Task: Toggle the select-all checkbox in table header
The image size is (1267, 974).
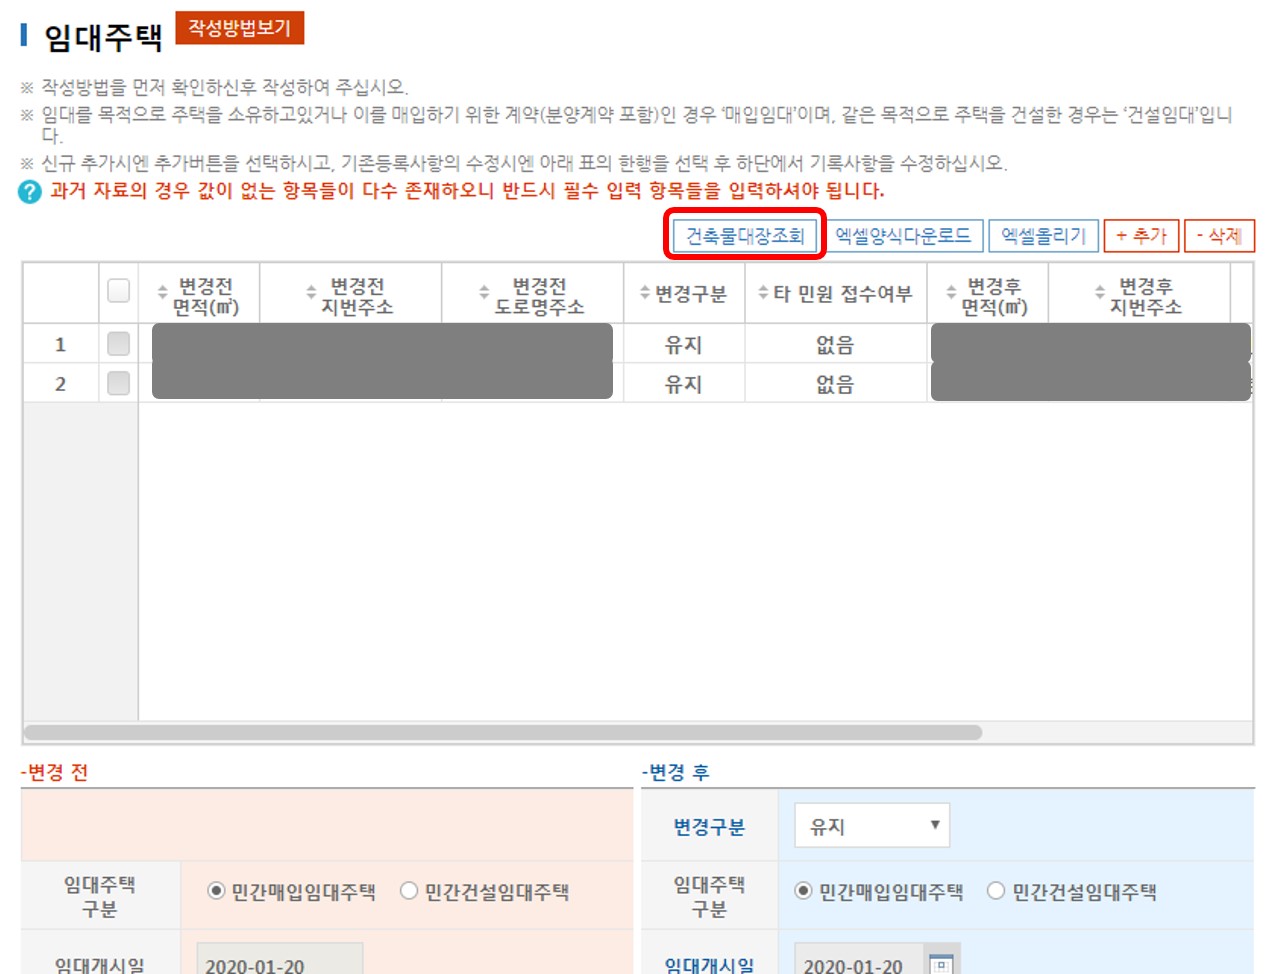Action: pyautogui.click(x=118, y=291)
